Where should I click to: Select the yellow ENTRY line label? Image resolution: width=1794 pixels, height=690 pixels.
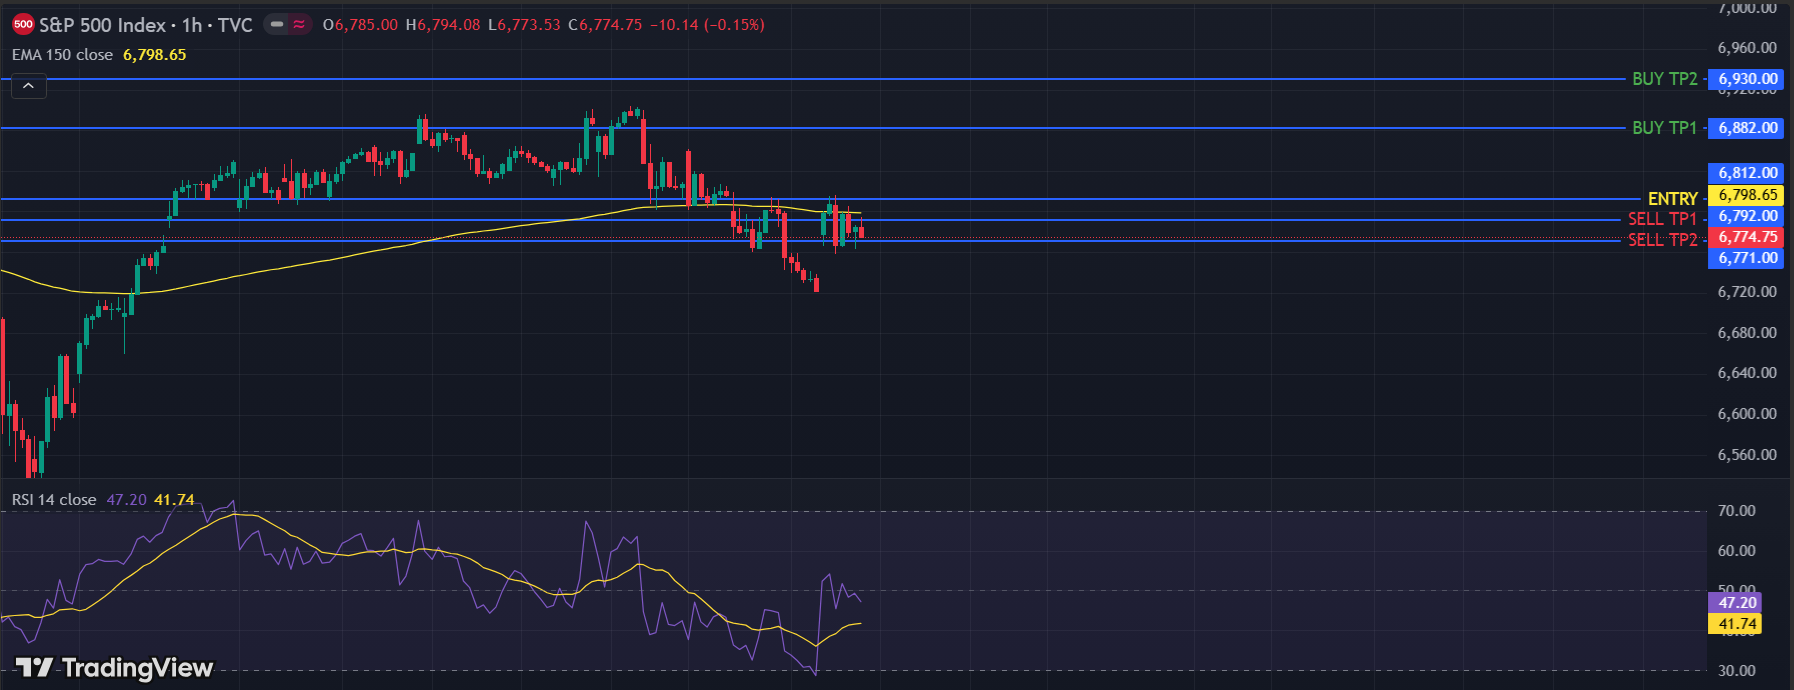pyautogui.click(x=1672, y=199)
